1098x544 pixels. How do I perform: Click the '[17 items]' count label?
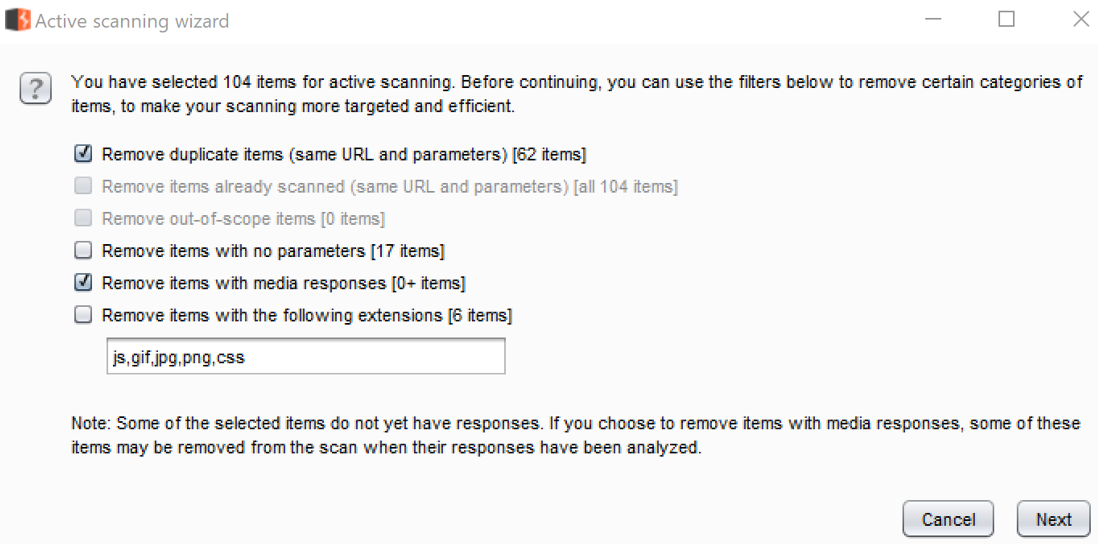pos(407,251)
